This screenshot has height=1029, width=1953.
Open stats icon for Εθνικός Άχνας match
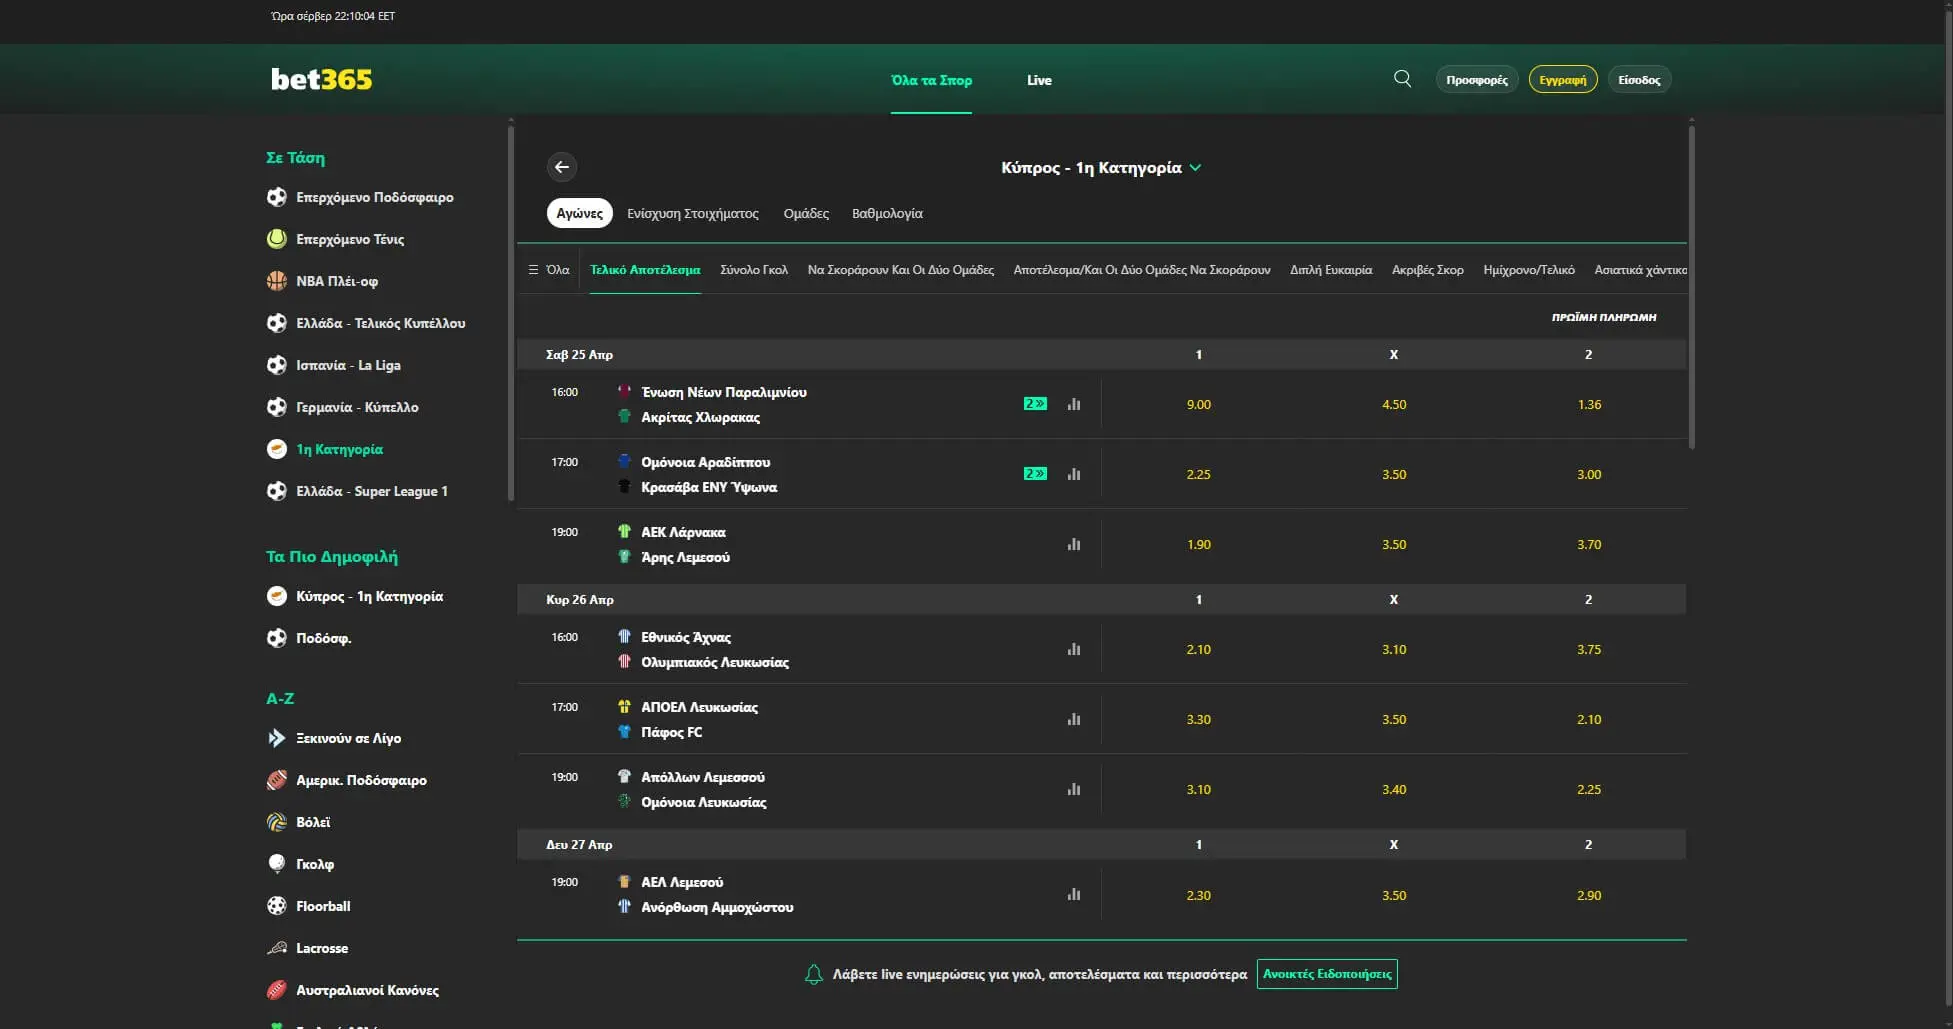1074,649
